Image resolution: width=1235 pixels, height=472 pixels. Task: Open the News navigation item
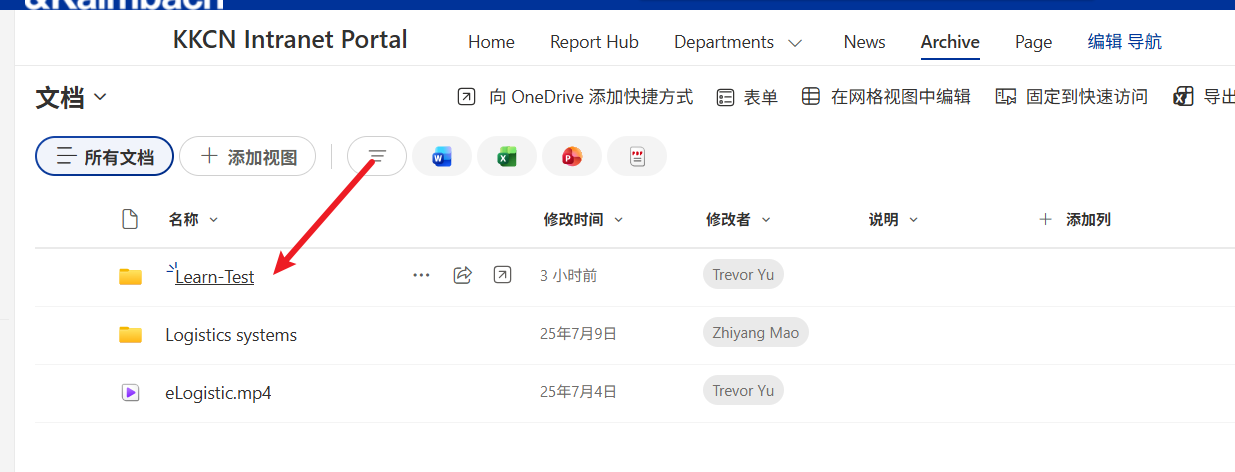pyautogui.click(x=864, y=42)
